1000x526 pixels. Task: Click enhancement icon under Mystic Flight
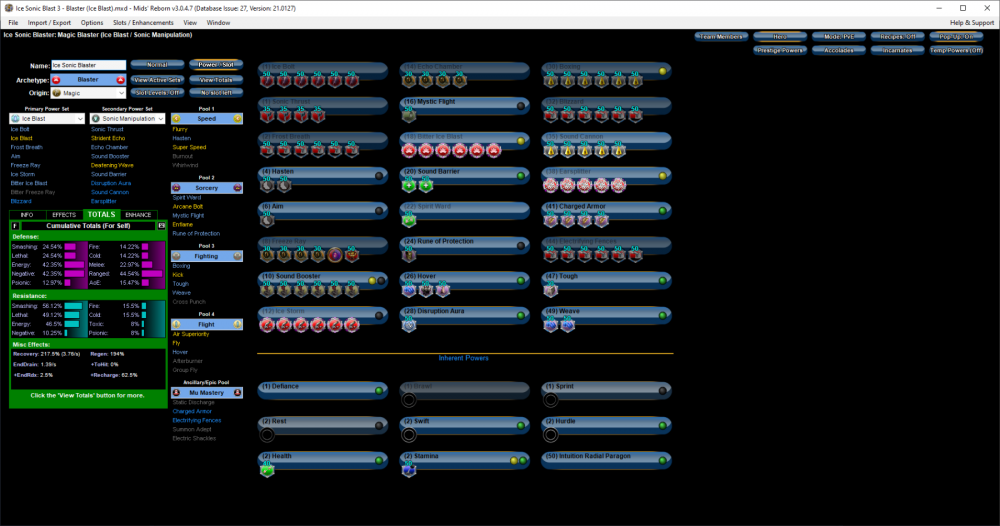(409, 116)
